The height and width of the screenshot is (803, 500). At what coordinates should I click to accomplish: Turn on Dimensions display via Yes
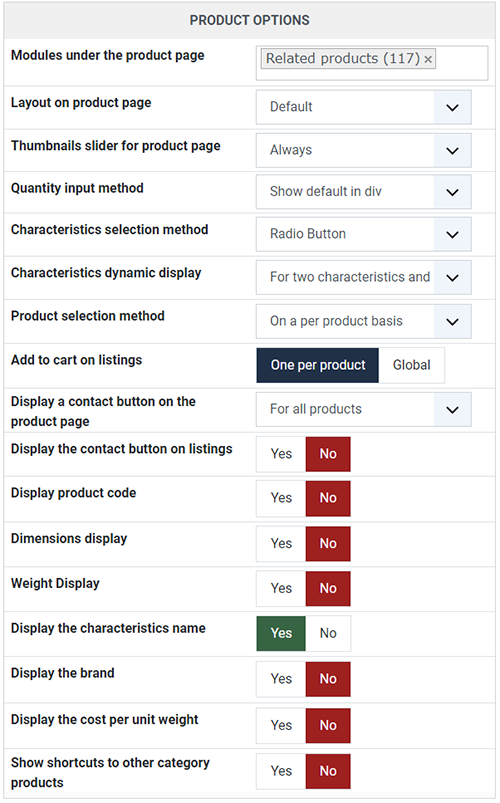coord(281,543)
